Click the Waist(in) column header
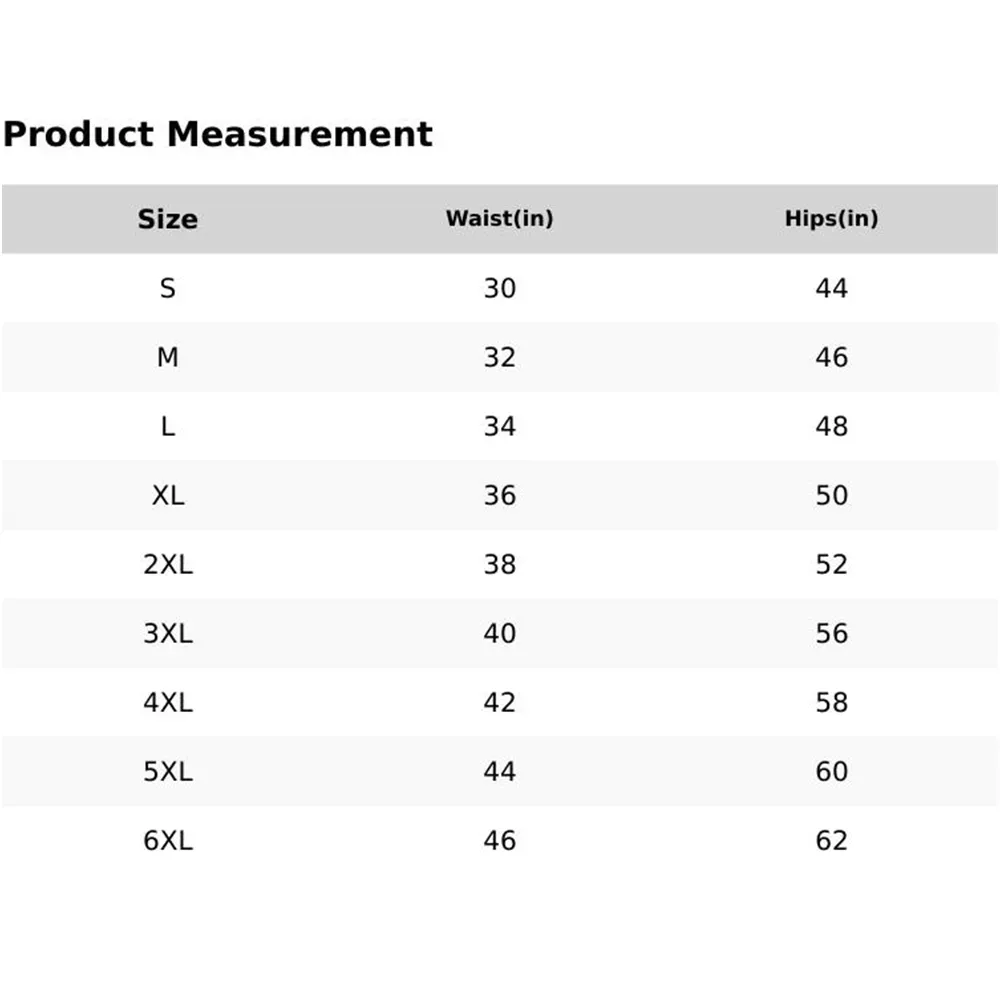Image resolution: width=1000 pixels, height=1000 pixels. (499, 219)
